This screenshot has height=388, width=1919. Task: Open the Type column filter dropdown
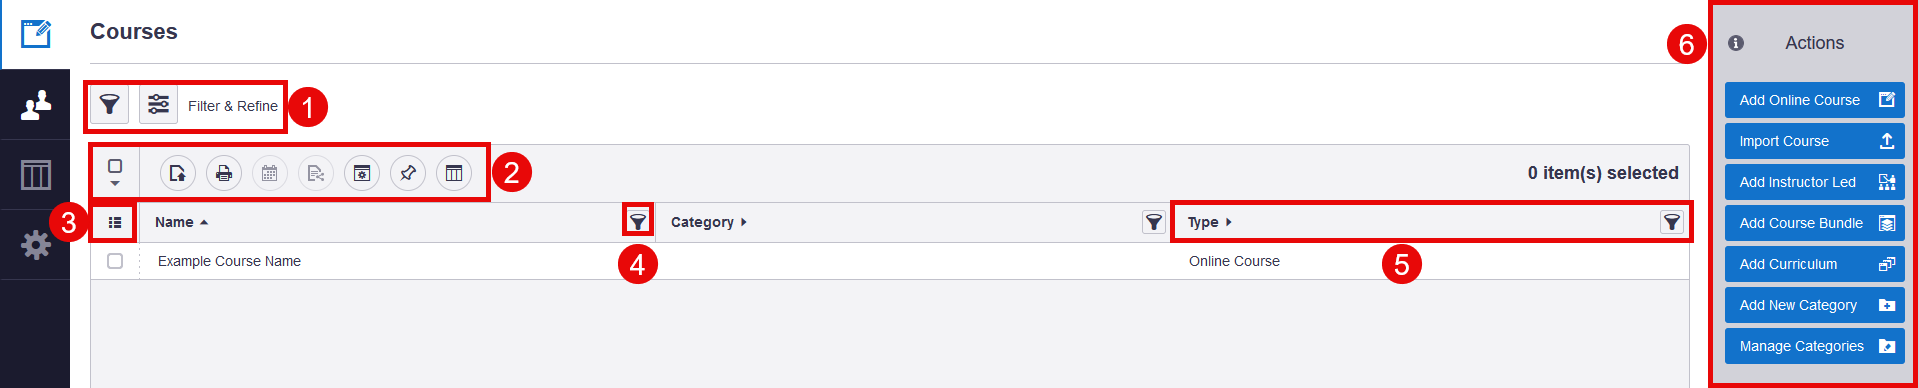(x=1672, y=222)
